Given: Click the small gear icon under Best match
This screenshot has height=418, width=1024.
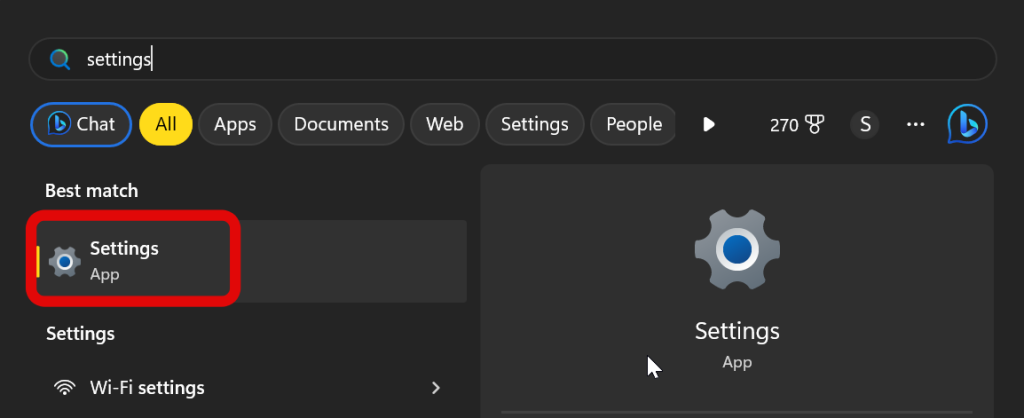Looking at the screenshot, I should click(65, 261).
